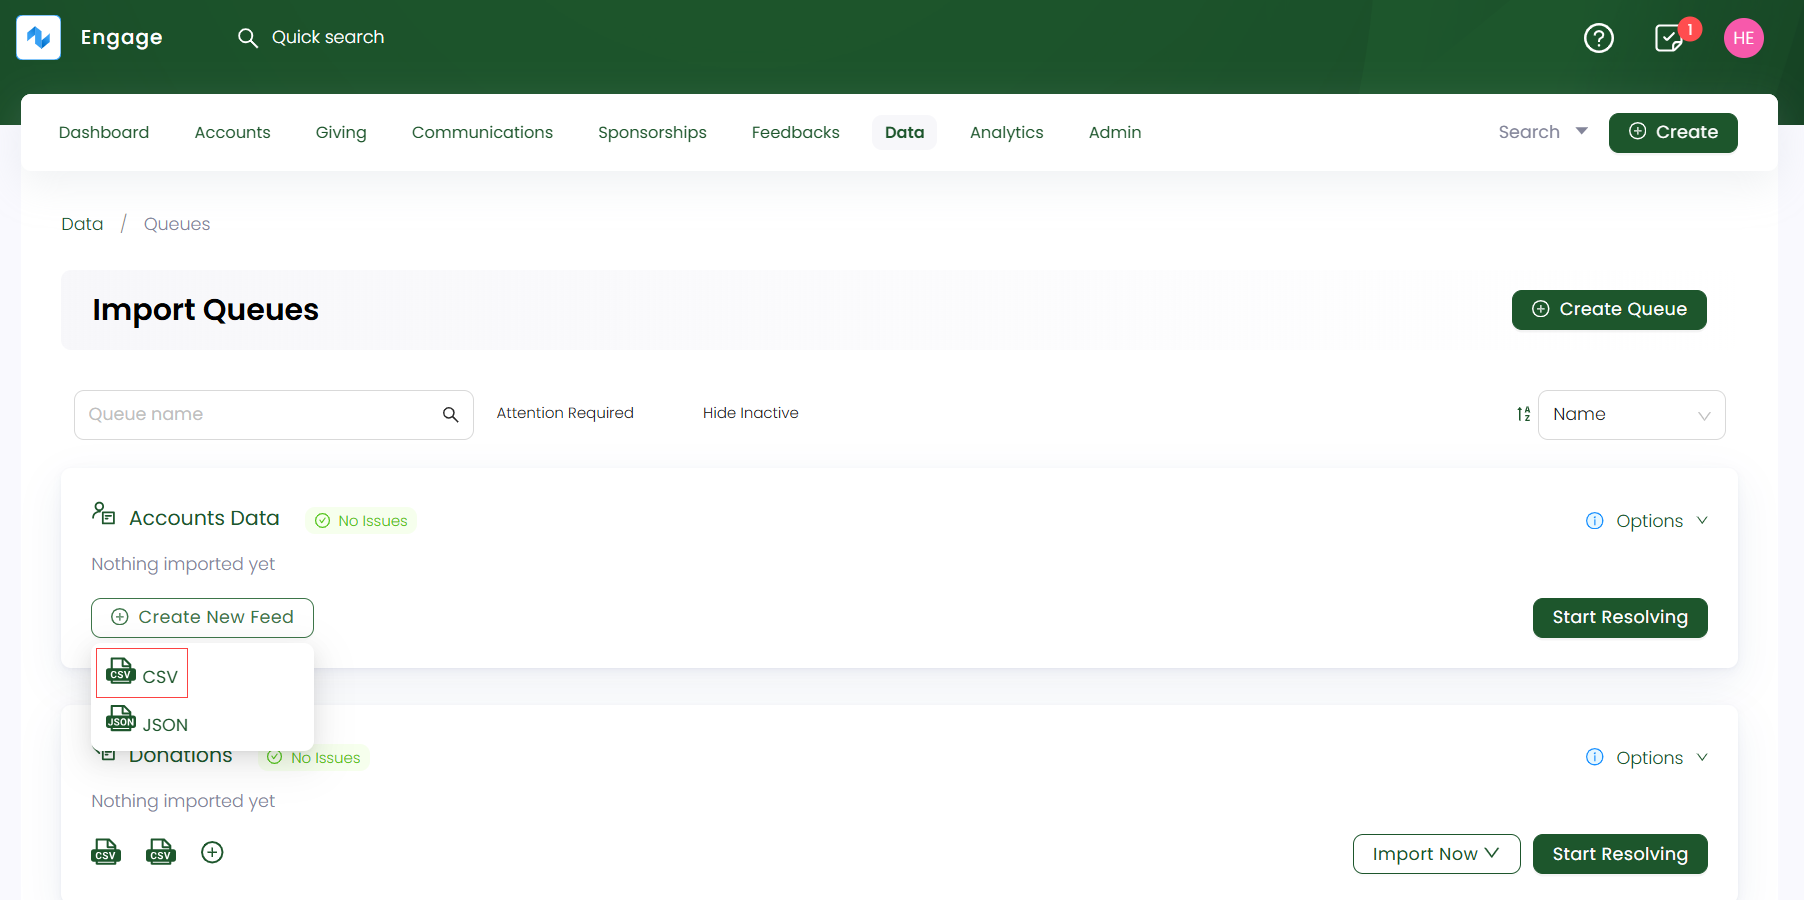1804x900 pixels.
Task: Click the Create Queue button
Action: click(x=1609, y=310)
